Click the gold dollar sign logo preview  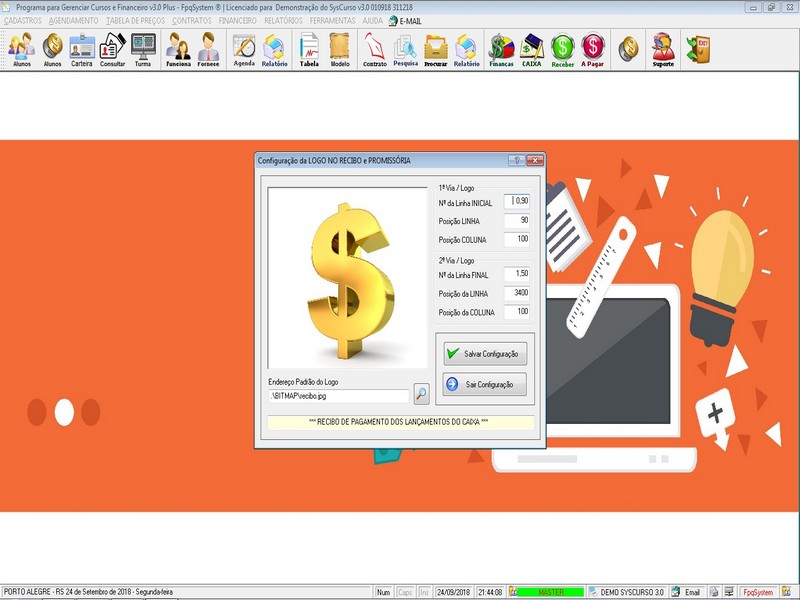347,278
